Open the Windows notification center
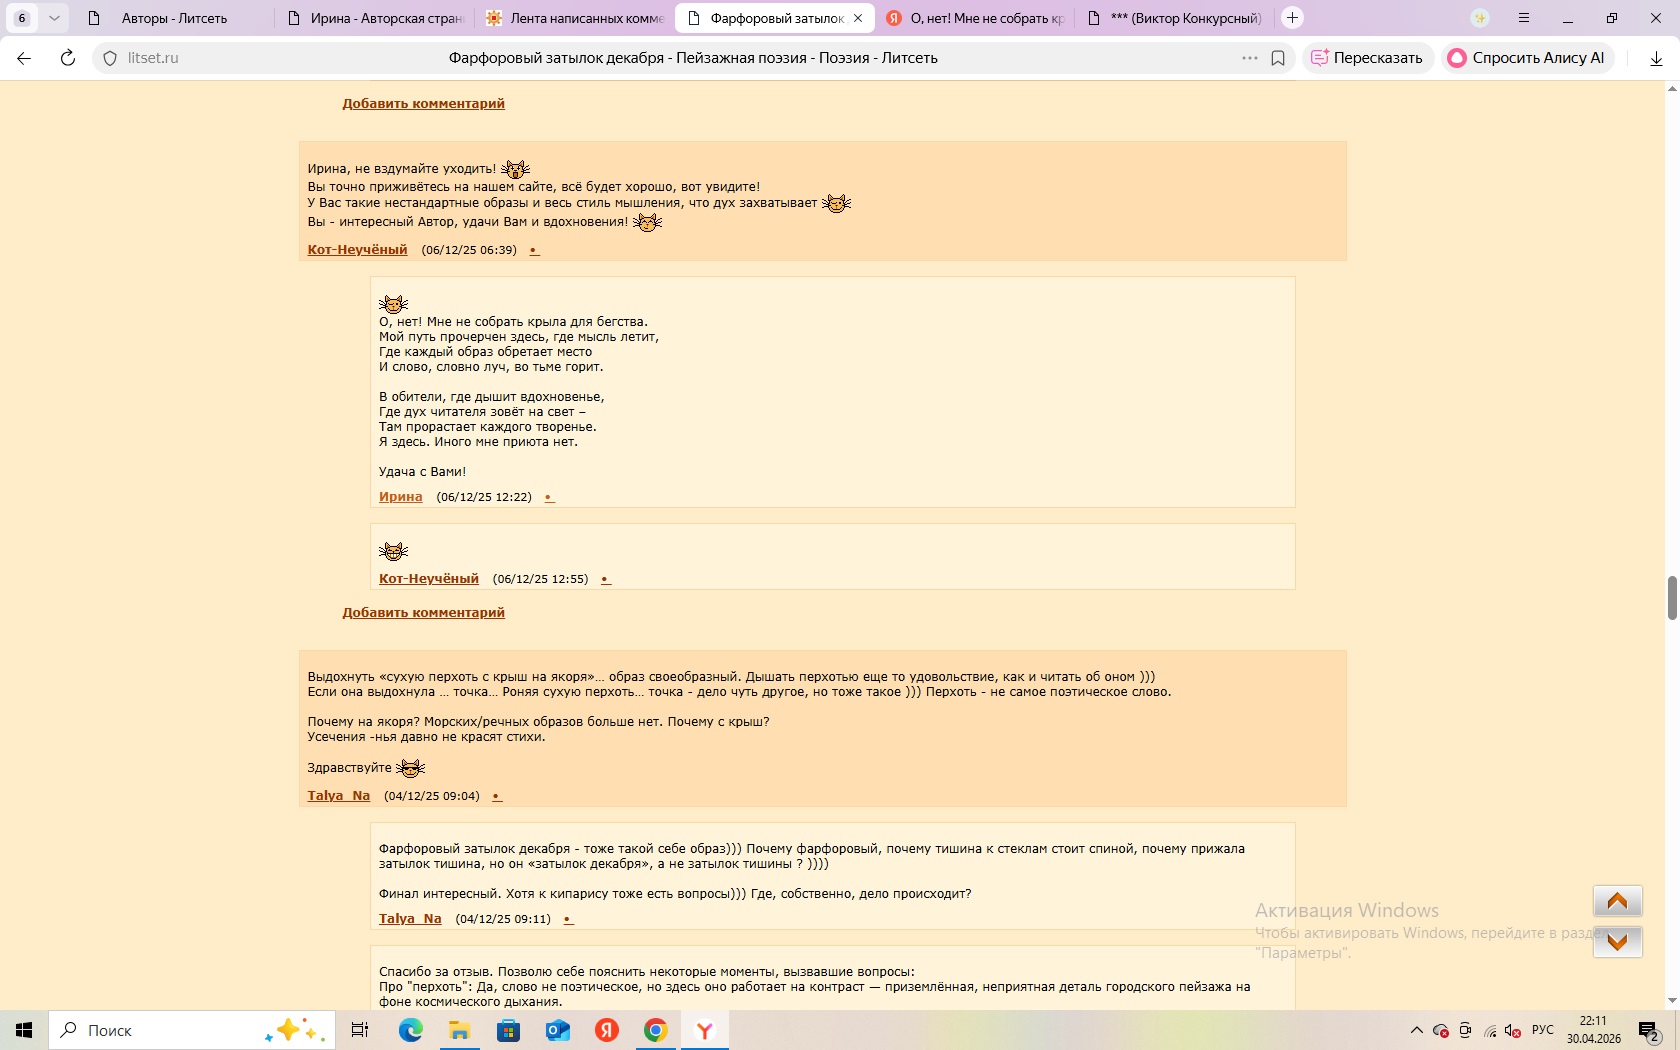The height and width of the screenshot is (1050, 1680). coord(1649,1030)
